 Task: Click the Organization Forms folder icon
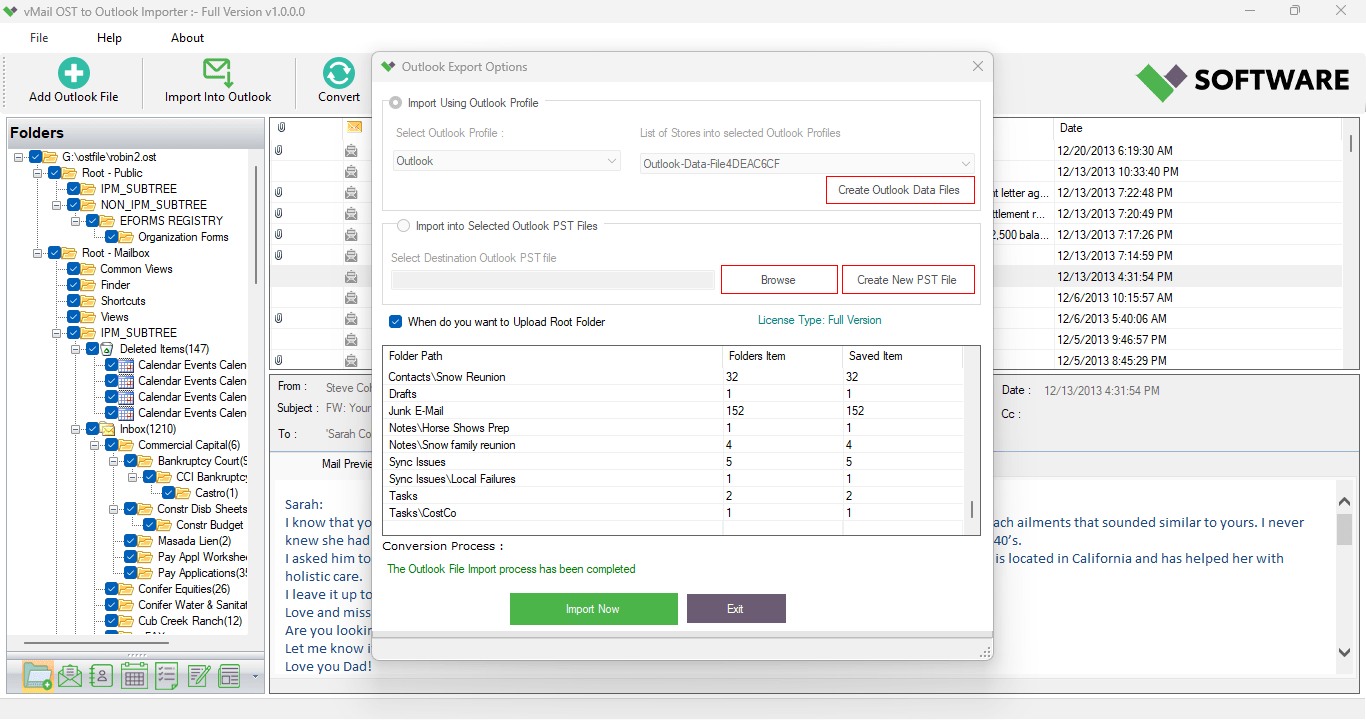(x=126, y=237)
